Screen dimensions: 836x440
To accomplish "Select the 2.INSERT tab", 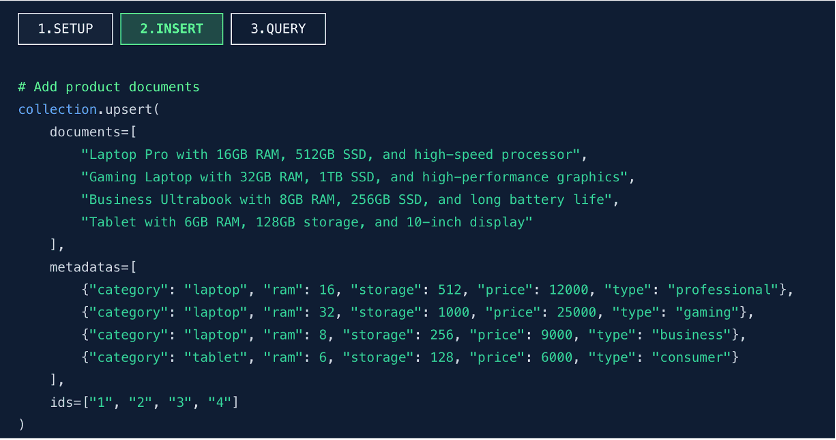I will pos(171,29).
